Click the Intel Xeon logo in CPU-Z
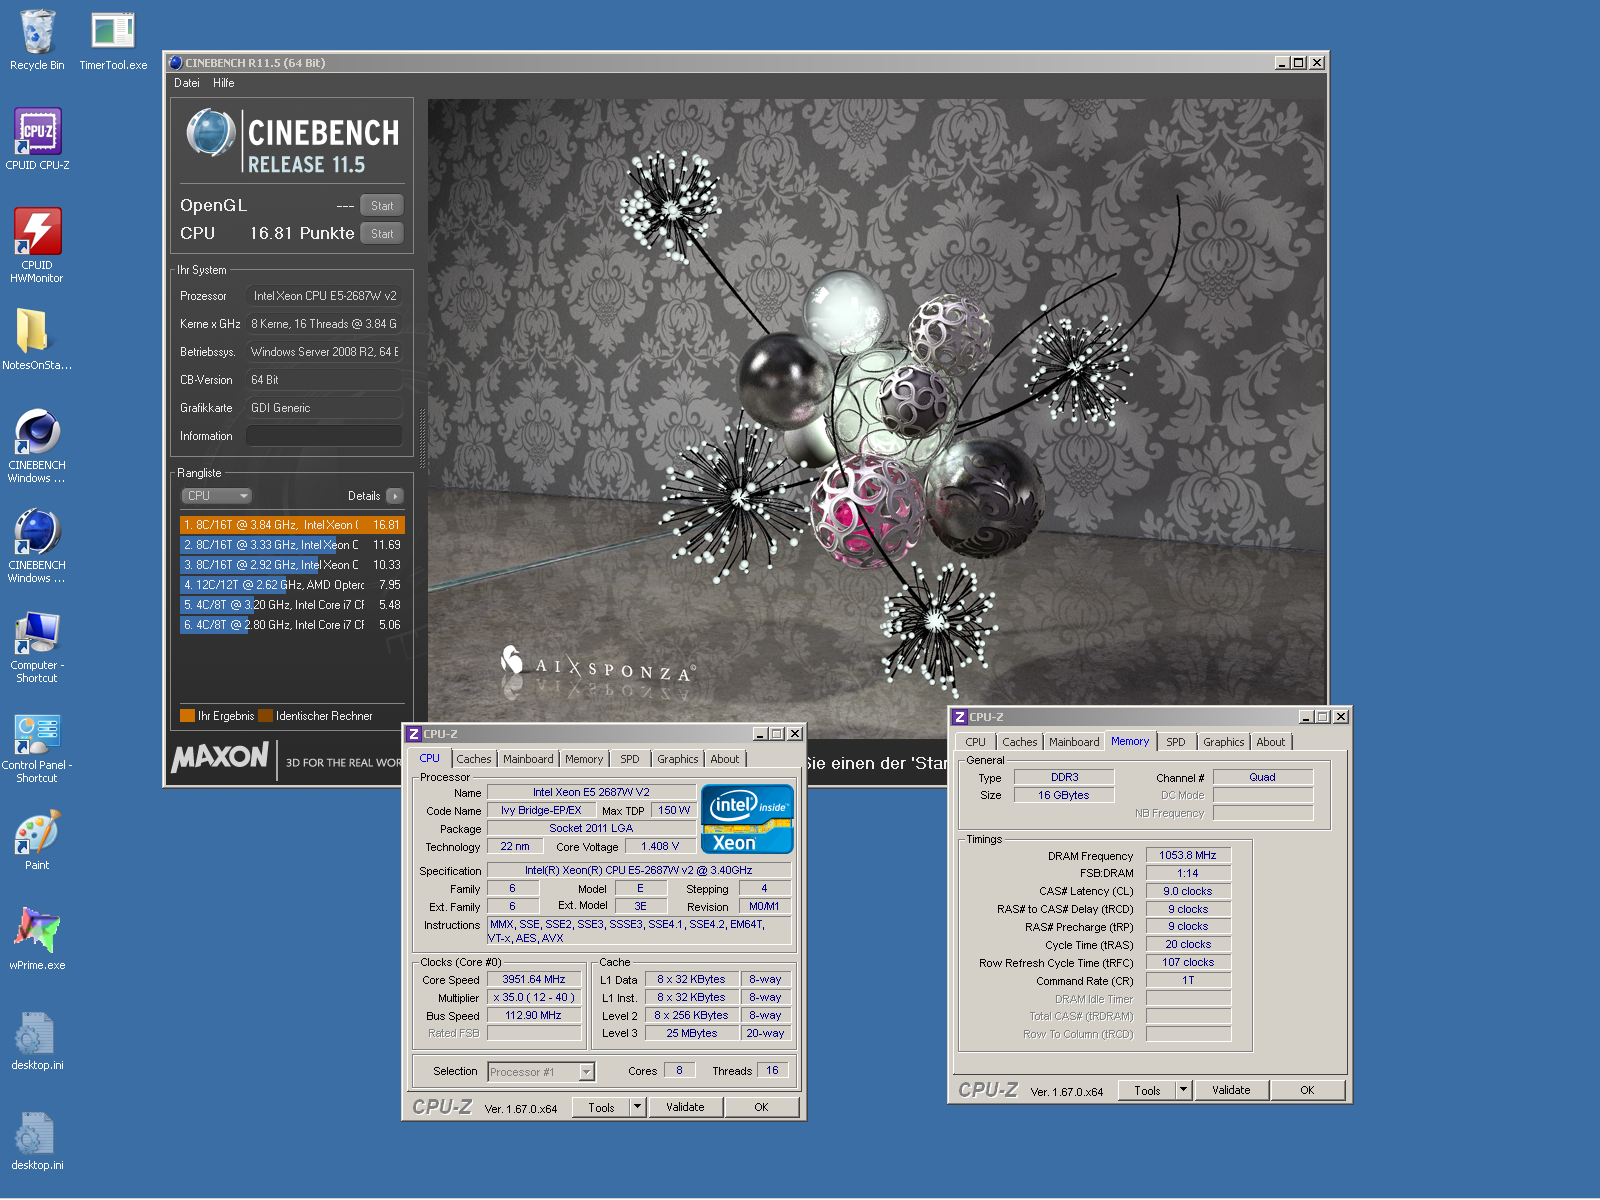1600x1200 pixels. [x=747, y=818]
